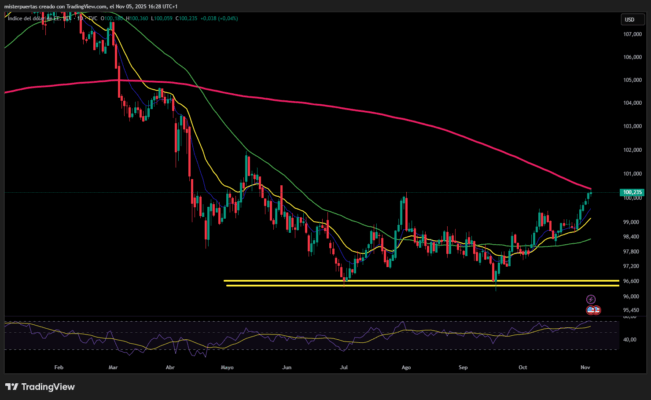Select the lower yellow horizontal support line

click(400, 286)
